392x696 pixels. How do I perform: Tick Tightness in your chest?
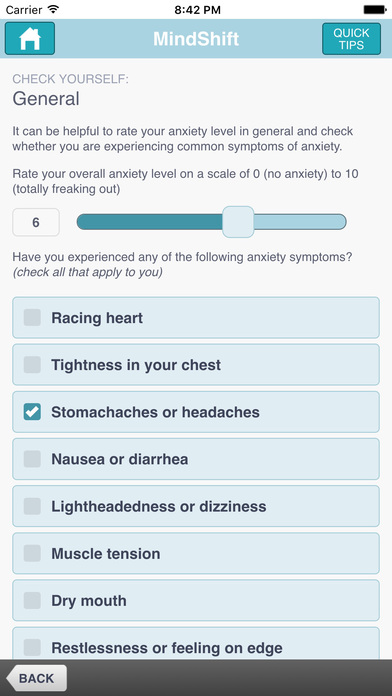pyautogui.click(x=32, y=365)
